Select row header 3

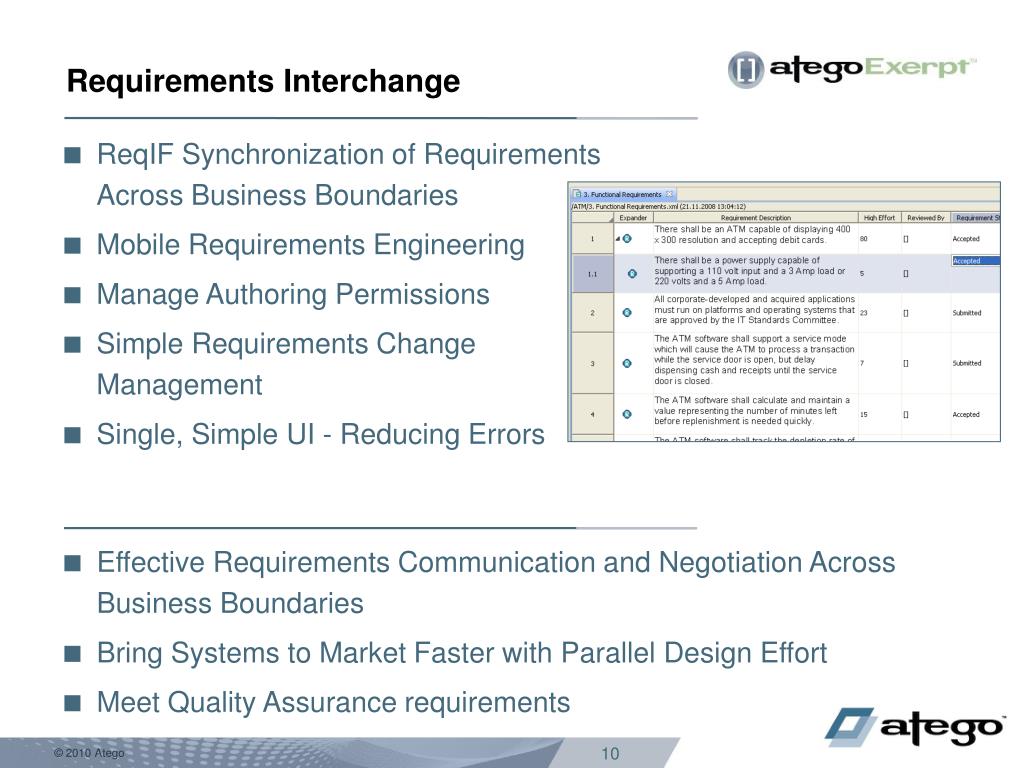pyautogui.click(x=592, y=363)
